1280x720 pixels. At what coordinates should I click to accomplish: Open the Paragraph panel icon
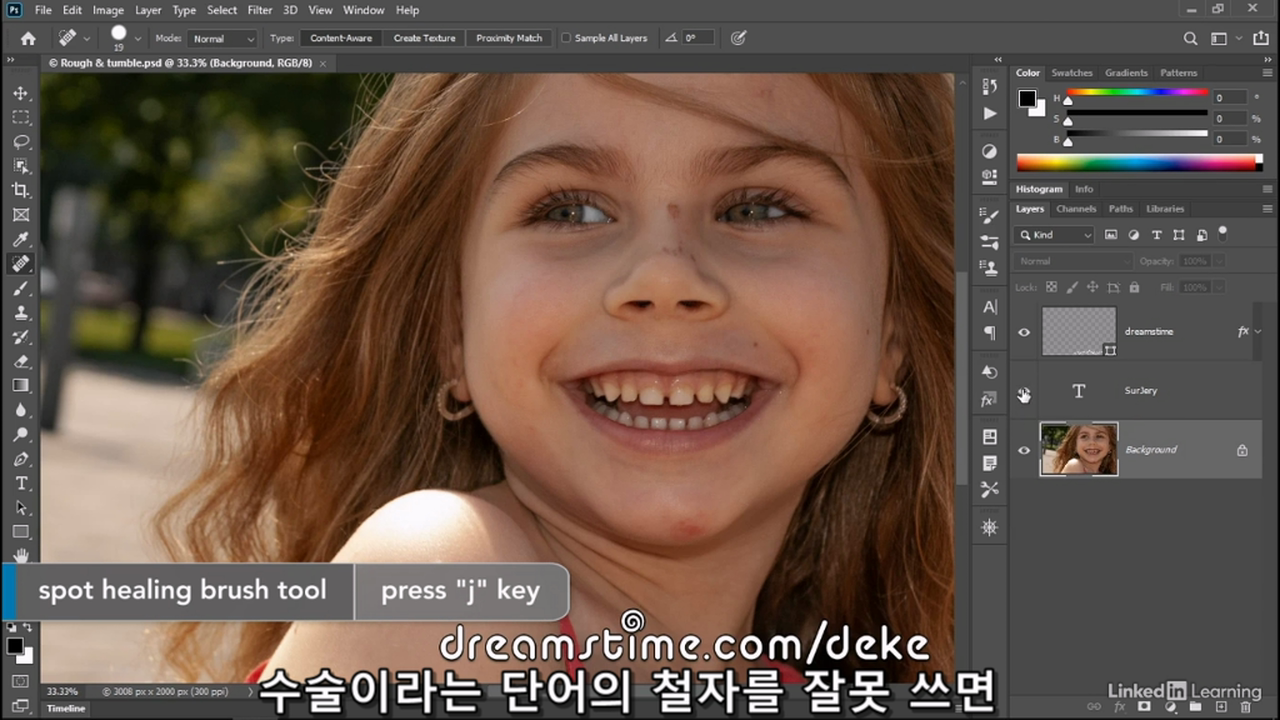tap(989, 332)
